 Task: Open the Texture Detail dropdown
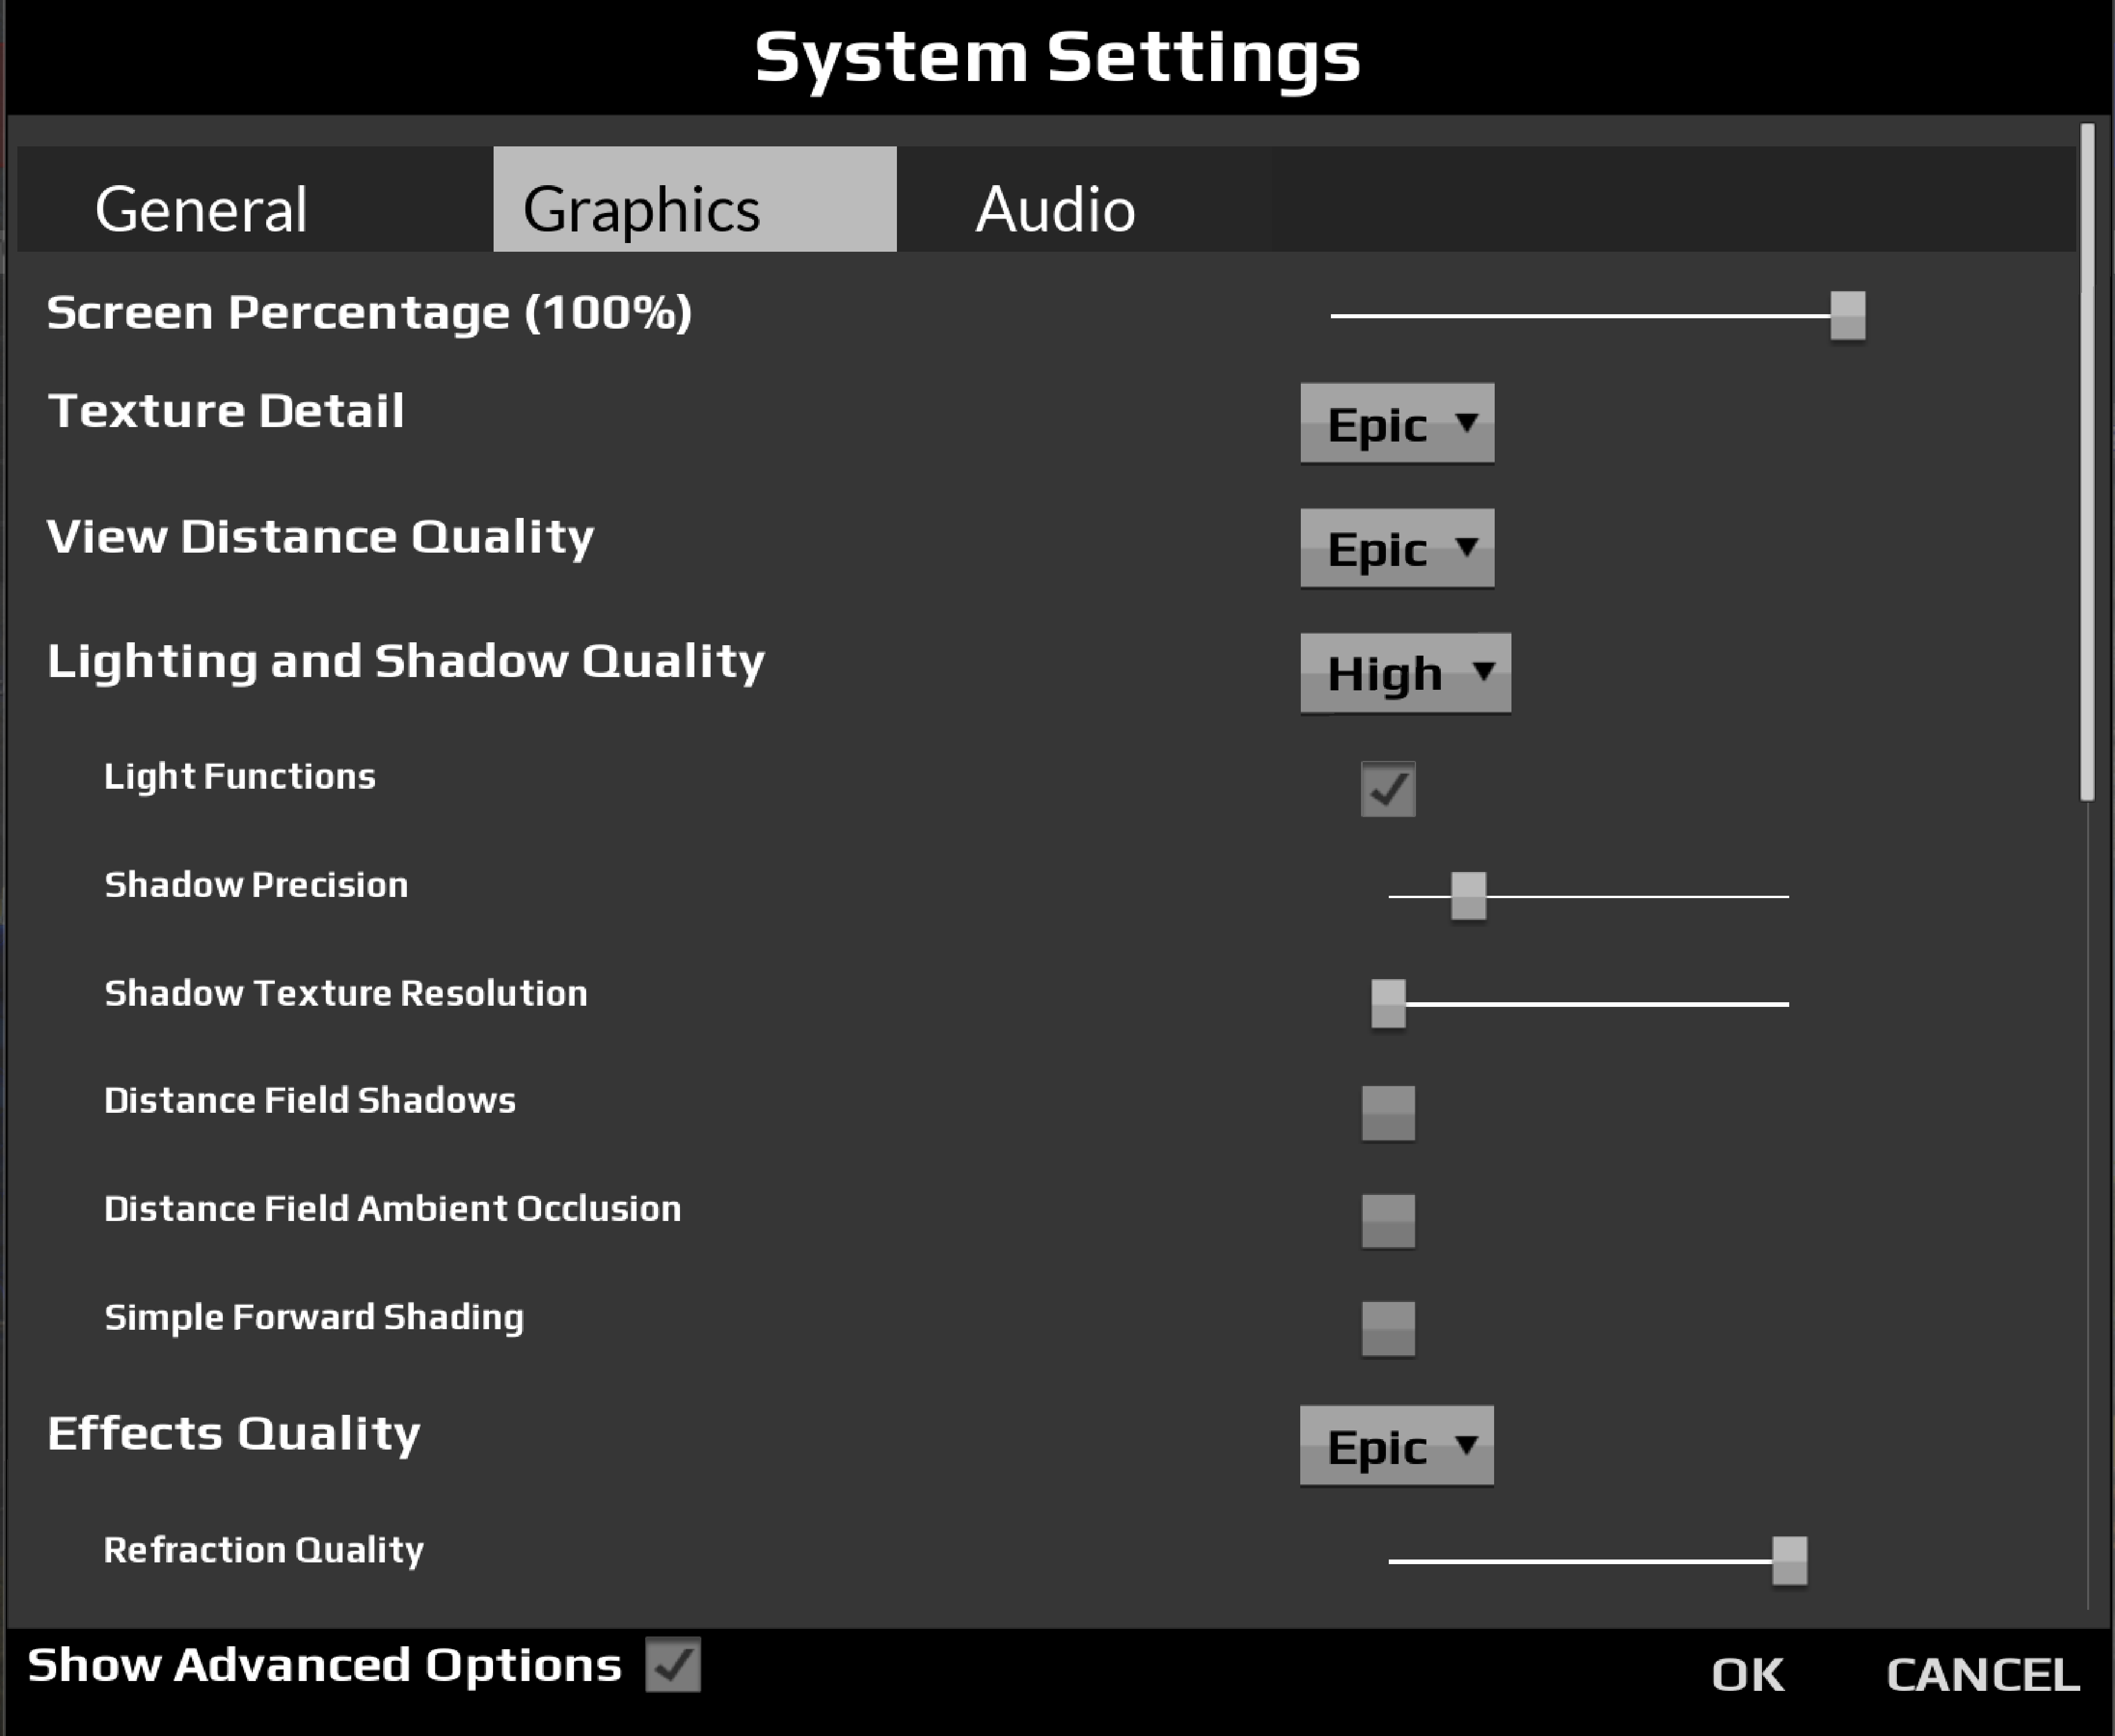click(1396, 423)
